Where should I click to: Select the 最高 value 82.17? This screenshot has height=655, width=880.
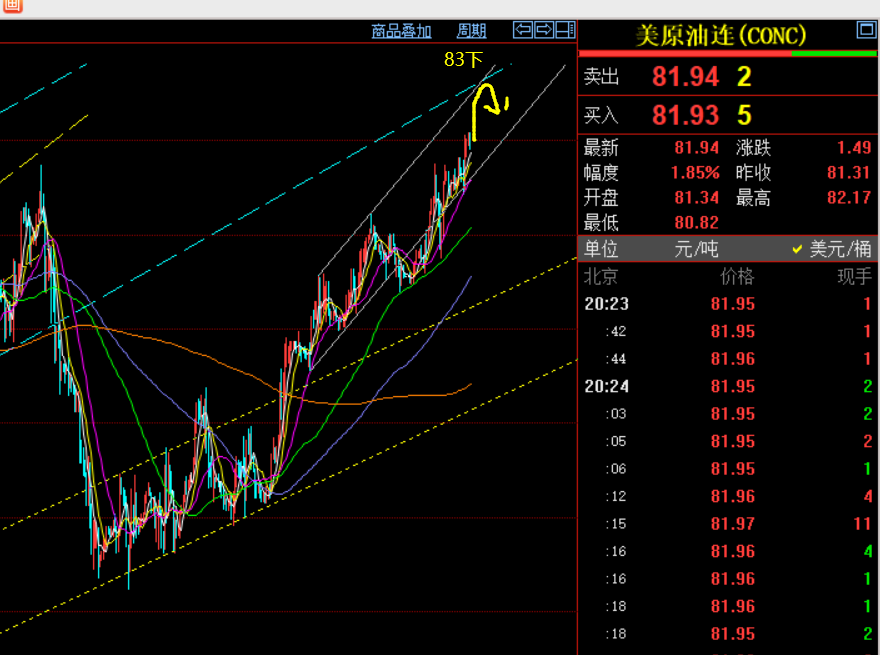pyautogui.click(x=849, y=198)
